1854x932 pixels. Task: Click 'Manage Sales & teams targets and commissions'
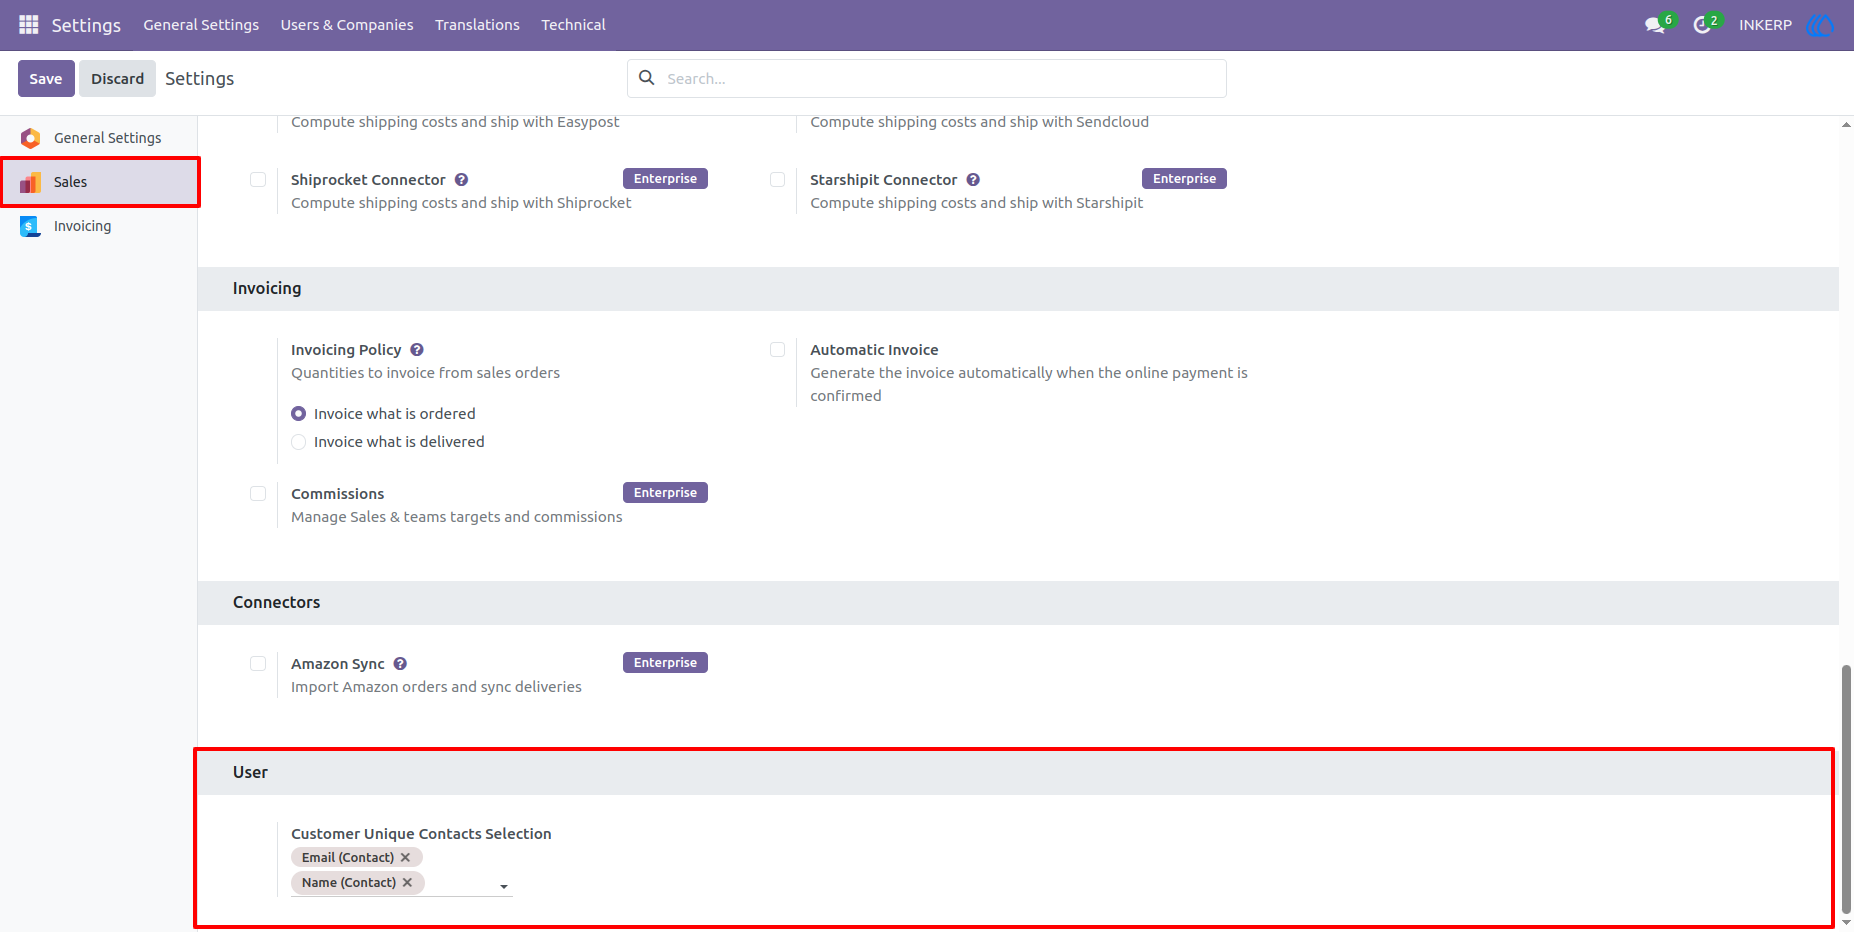tap(457, 517)
